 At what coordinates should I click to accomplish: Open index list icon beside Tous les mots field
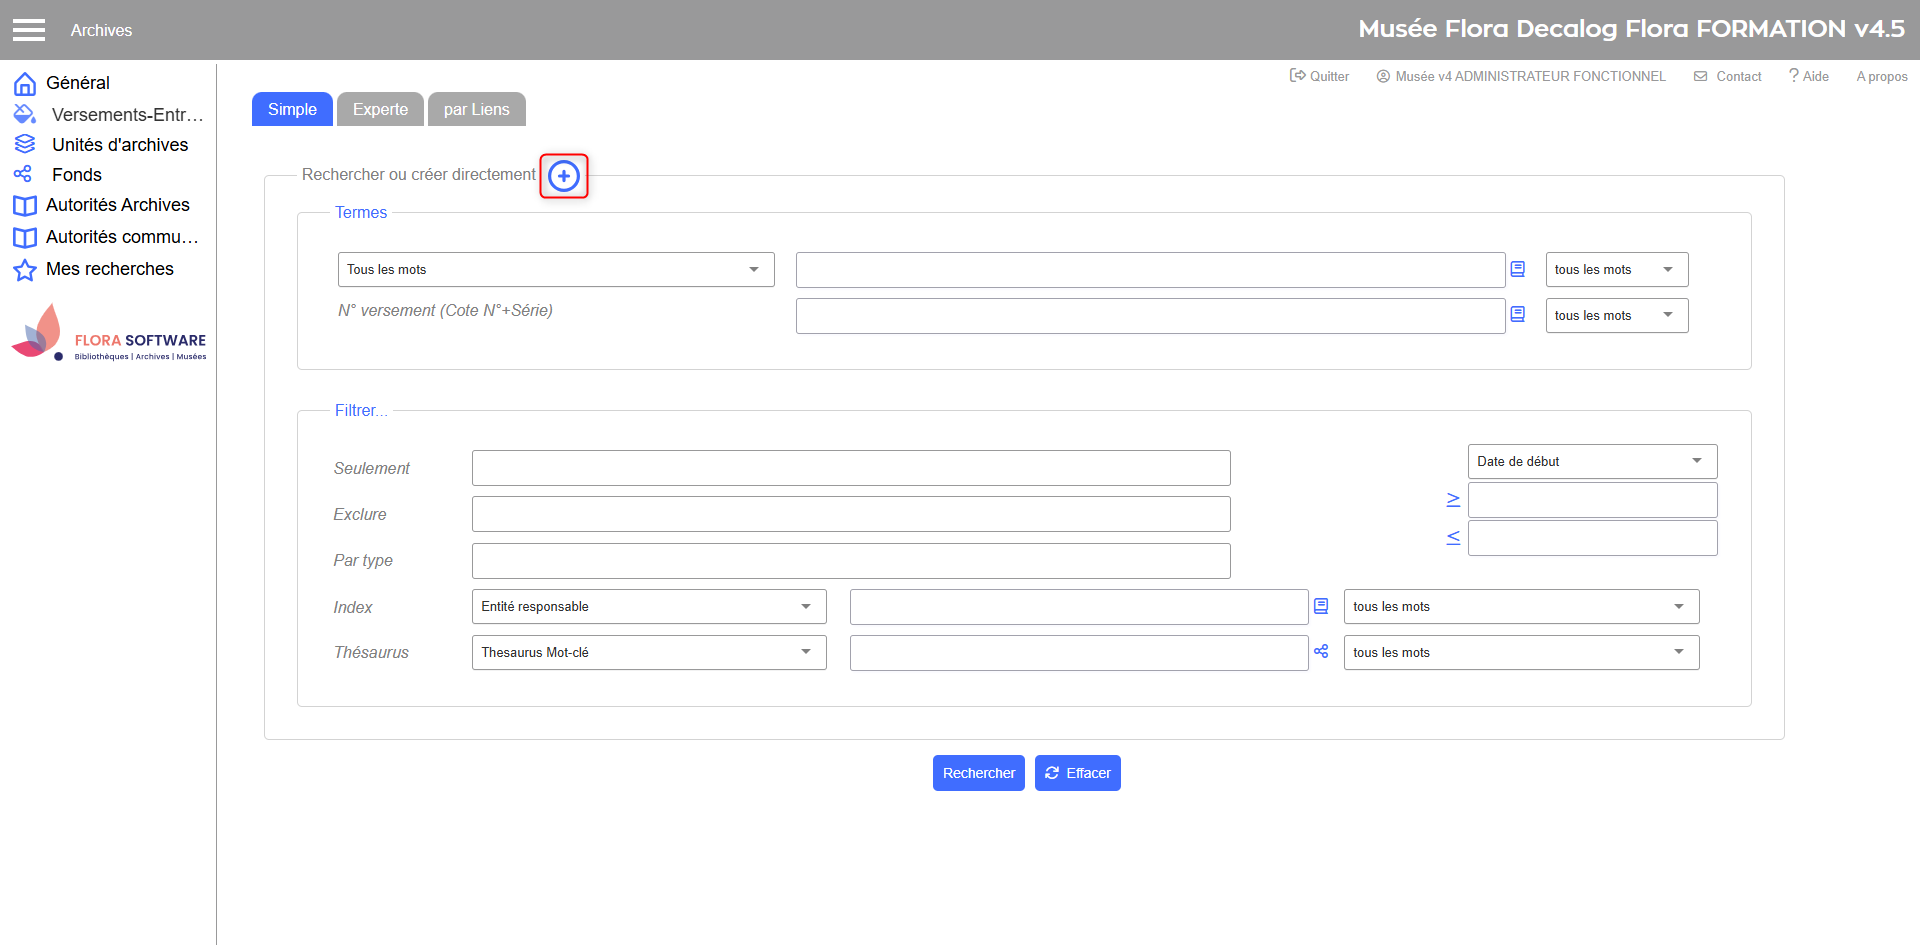(x=1517, y=269)
